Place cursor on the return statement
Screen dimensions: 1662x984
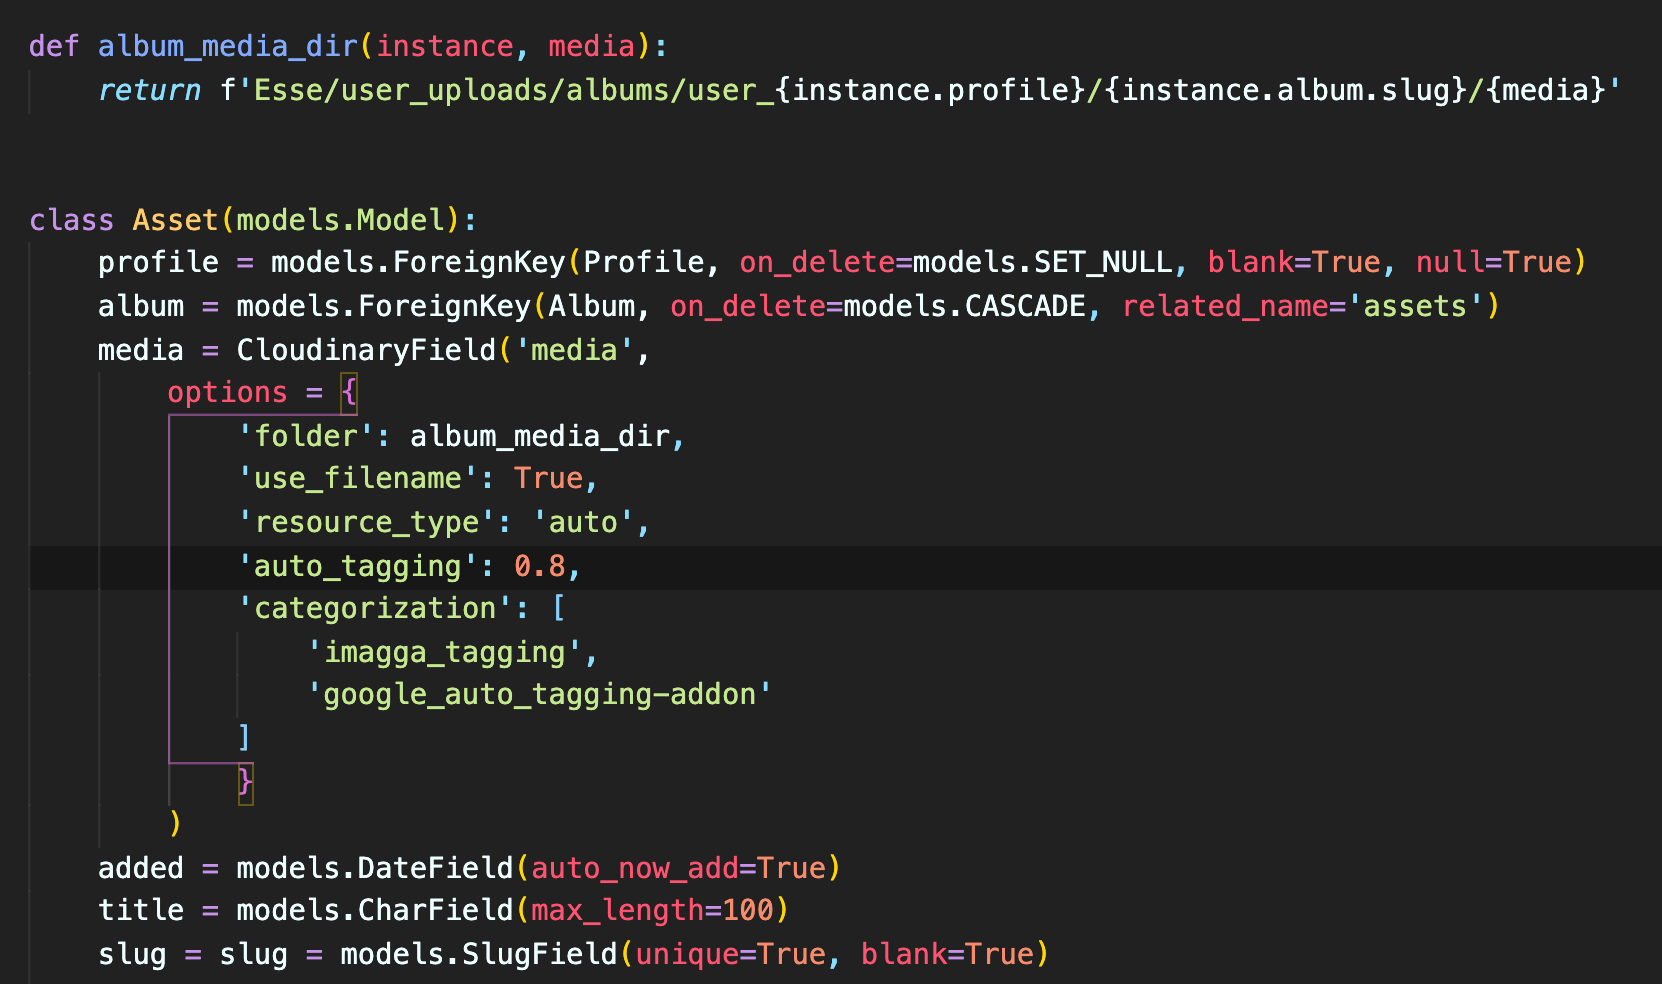coord(148,90)
